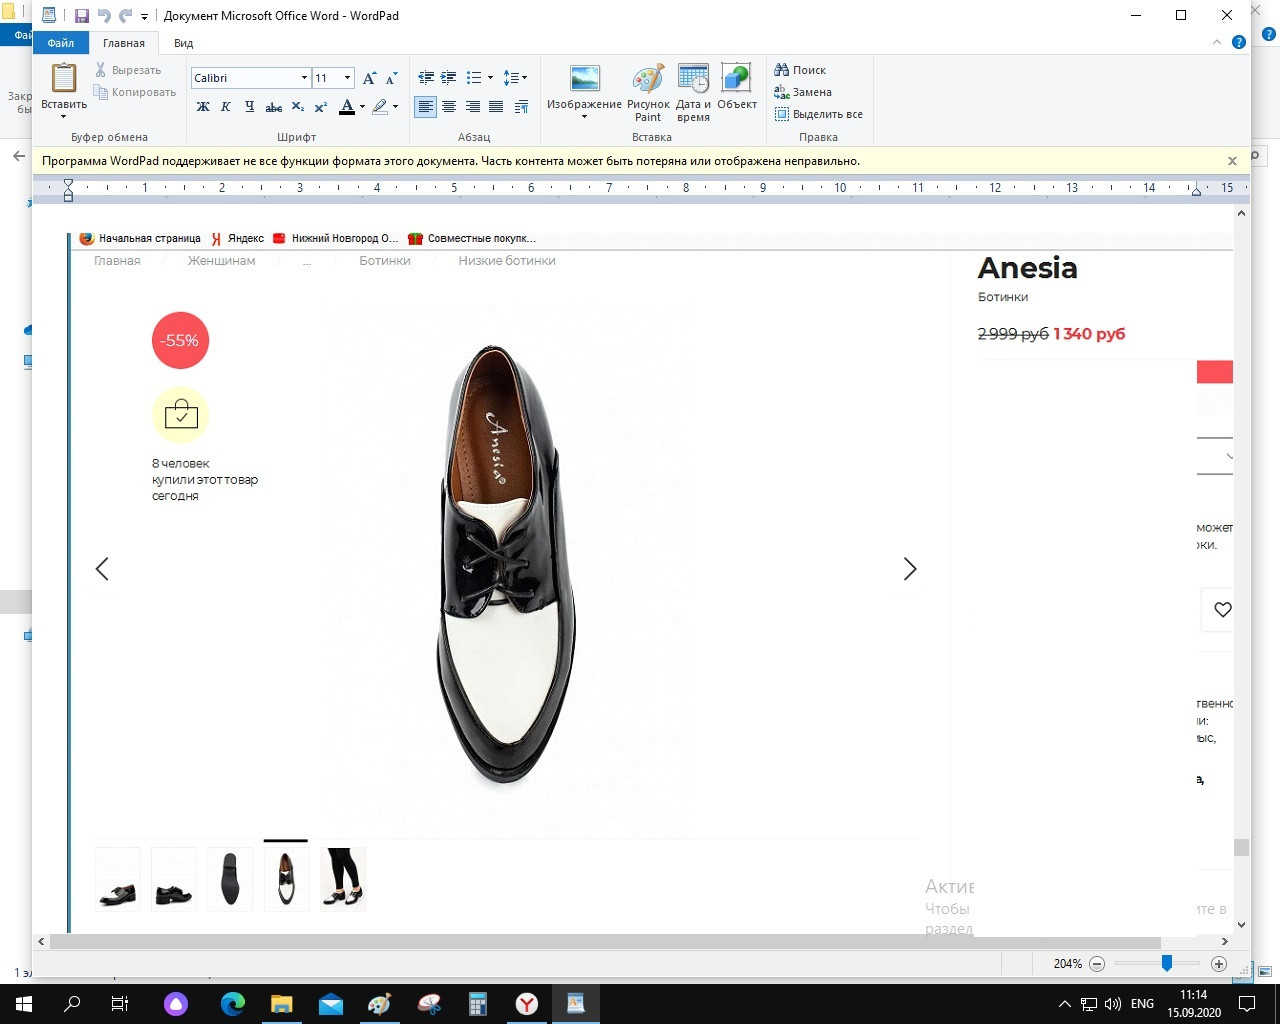
Task: Click Cut (Вырезать) in clipboard group
Action: pyautogui.click(x=128, y=70)
